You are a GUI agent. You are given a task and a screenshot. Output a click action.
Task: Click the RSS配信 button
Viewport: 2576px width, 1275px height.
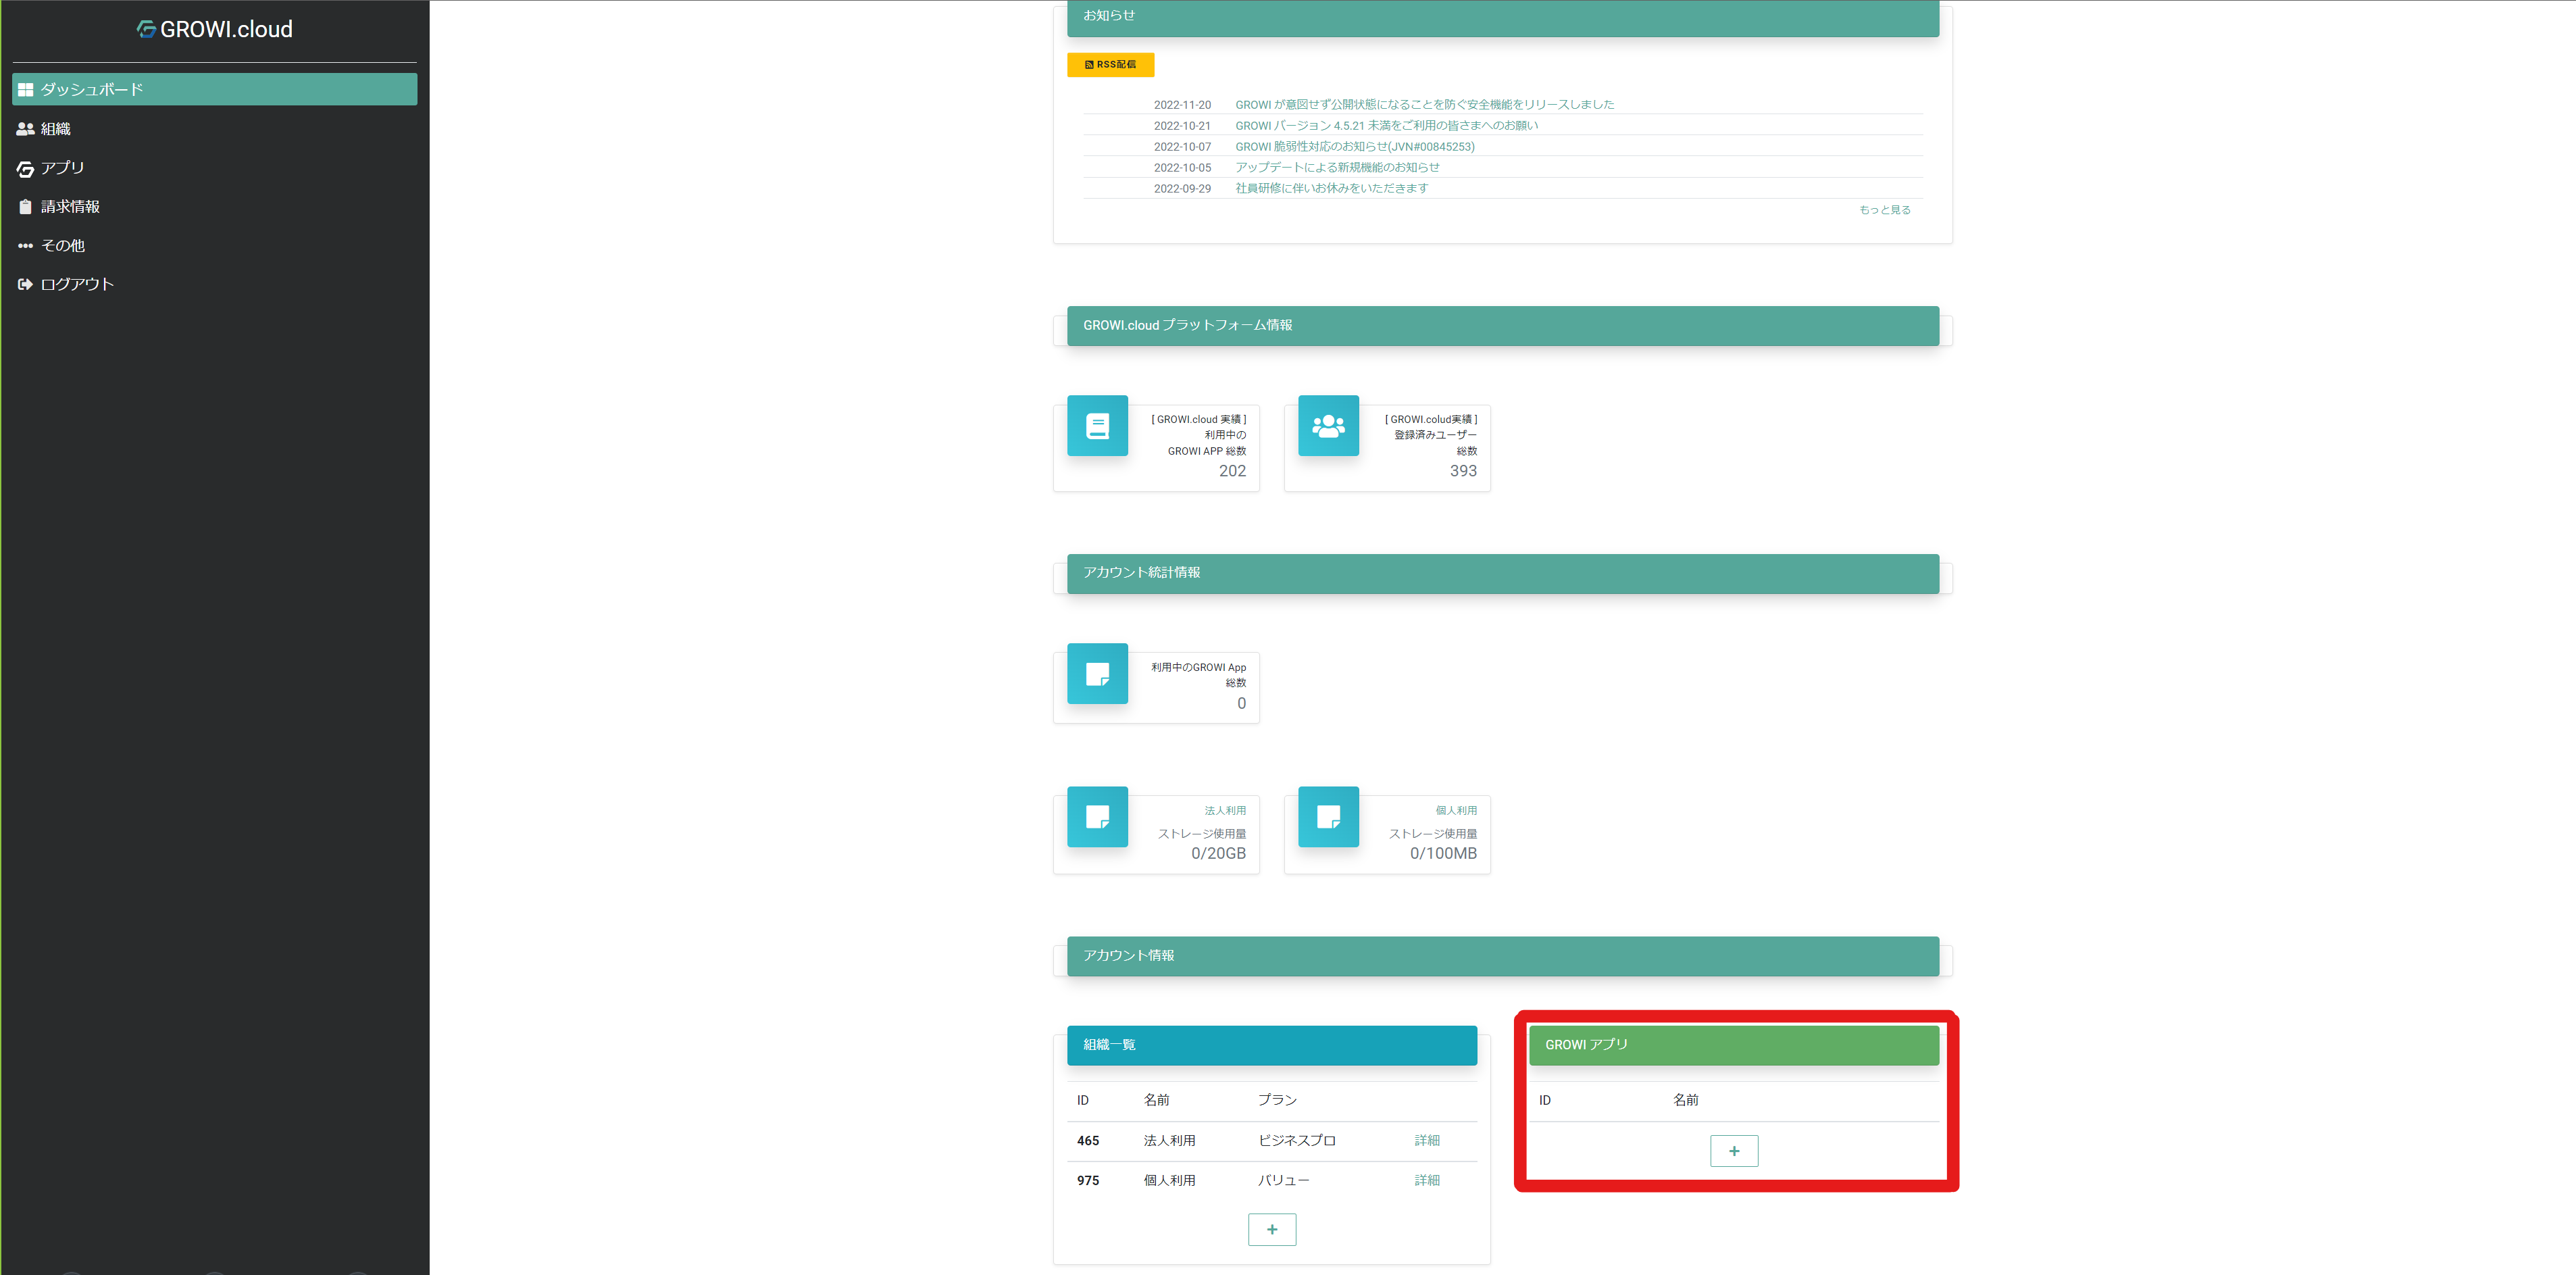(x=1110, y=65)
